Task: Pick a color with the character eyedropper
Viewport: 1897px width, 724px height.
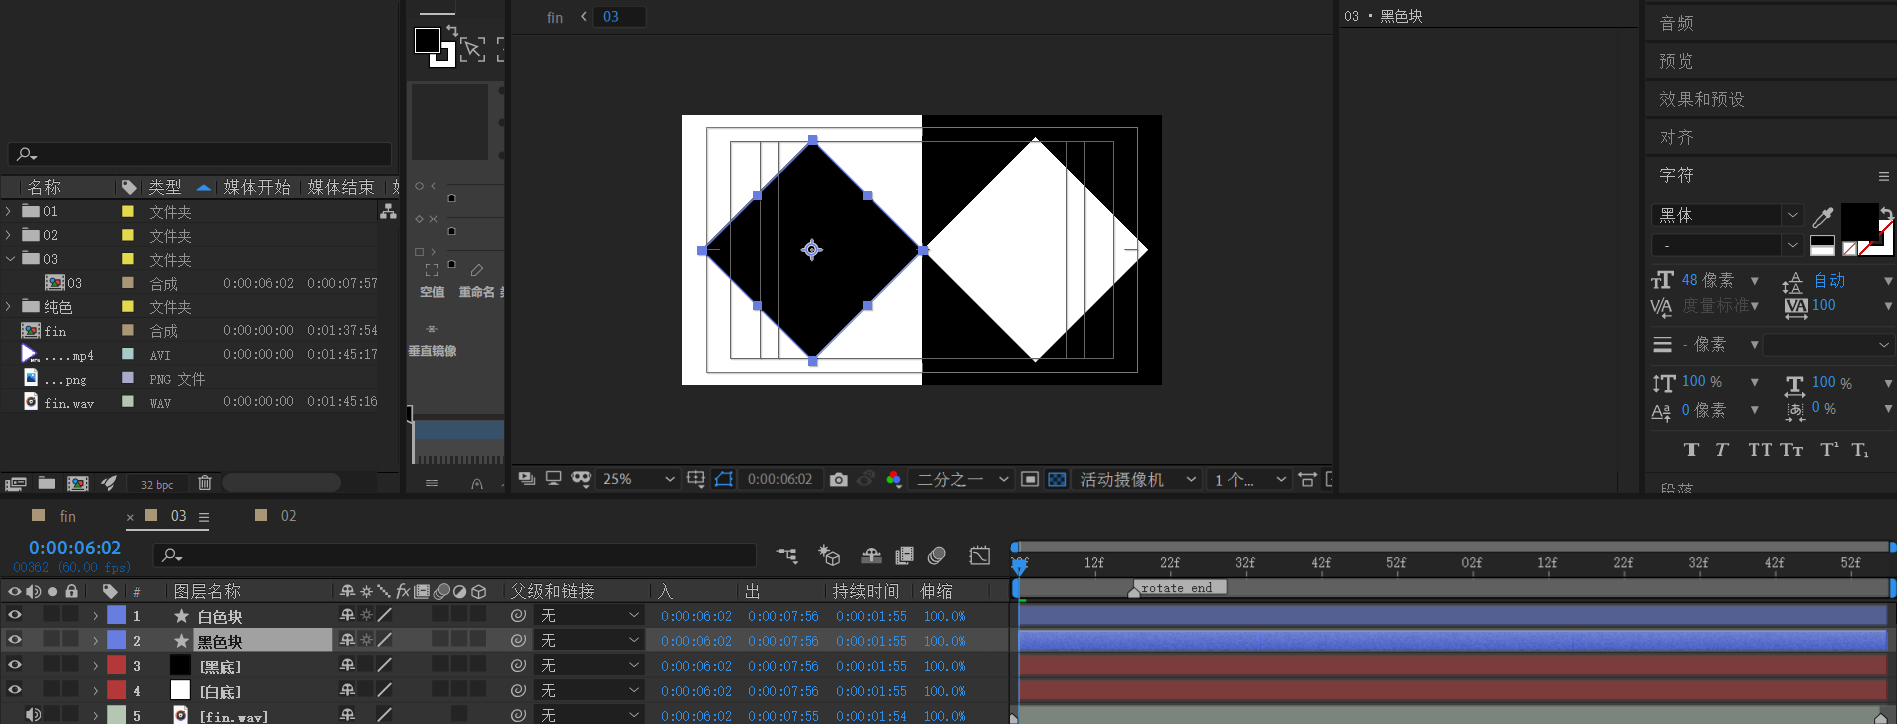Action: point(1822,217)
